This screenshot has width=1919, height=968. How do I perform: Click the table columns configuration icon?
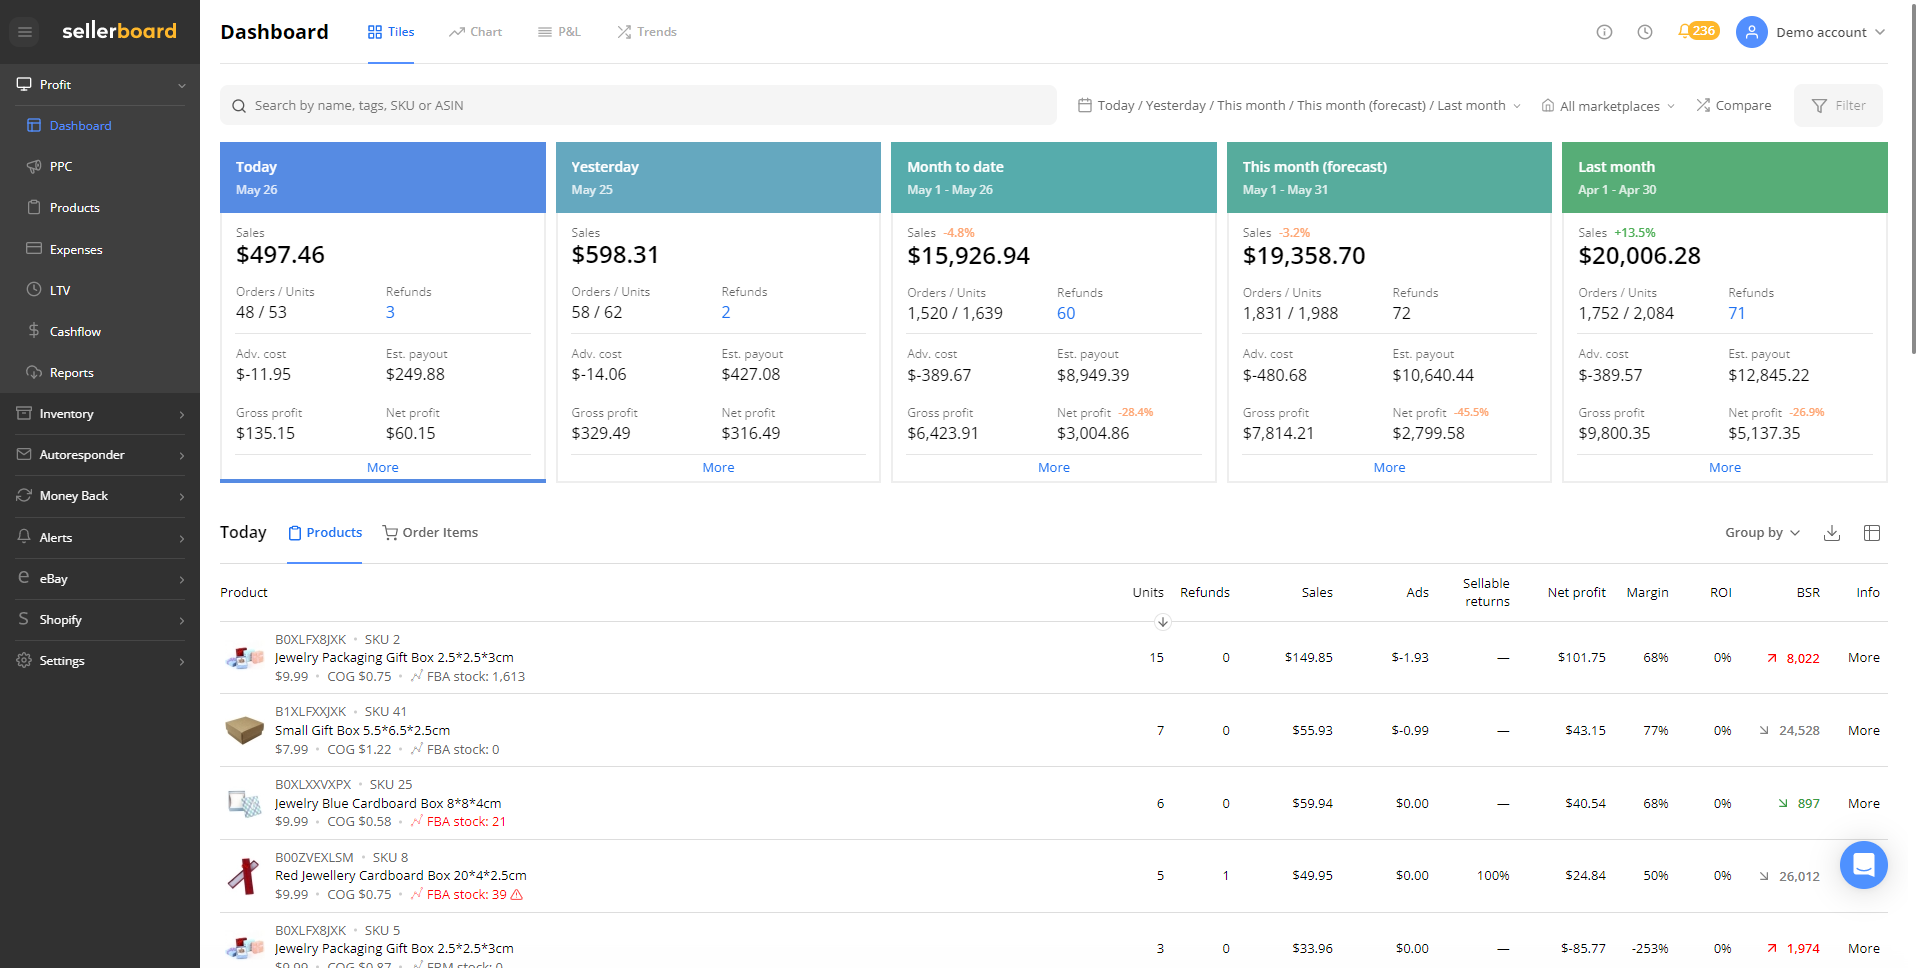[x=1872, y=533]
